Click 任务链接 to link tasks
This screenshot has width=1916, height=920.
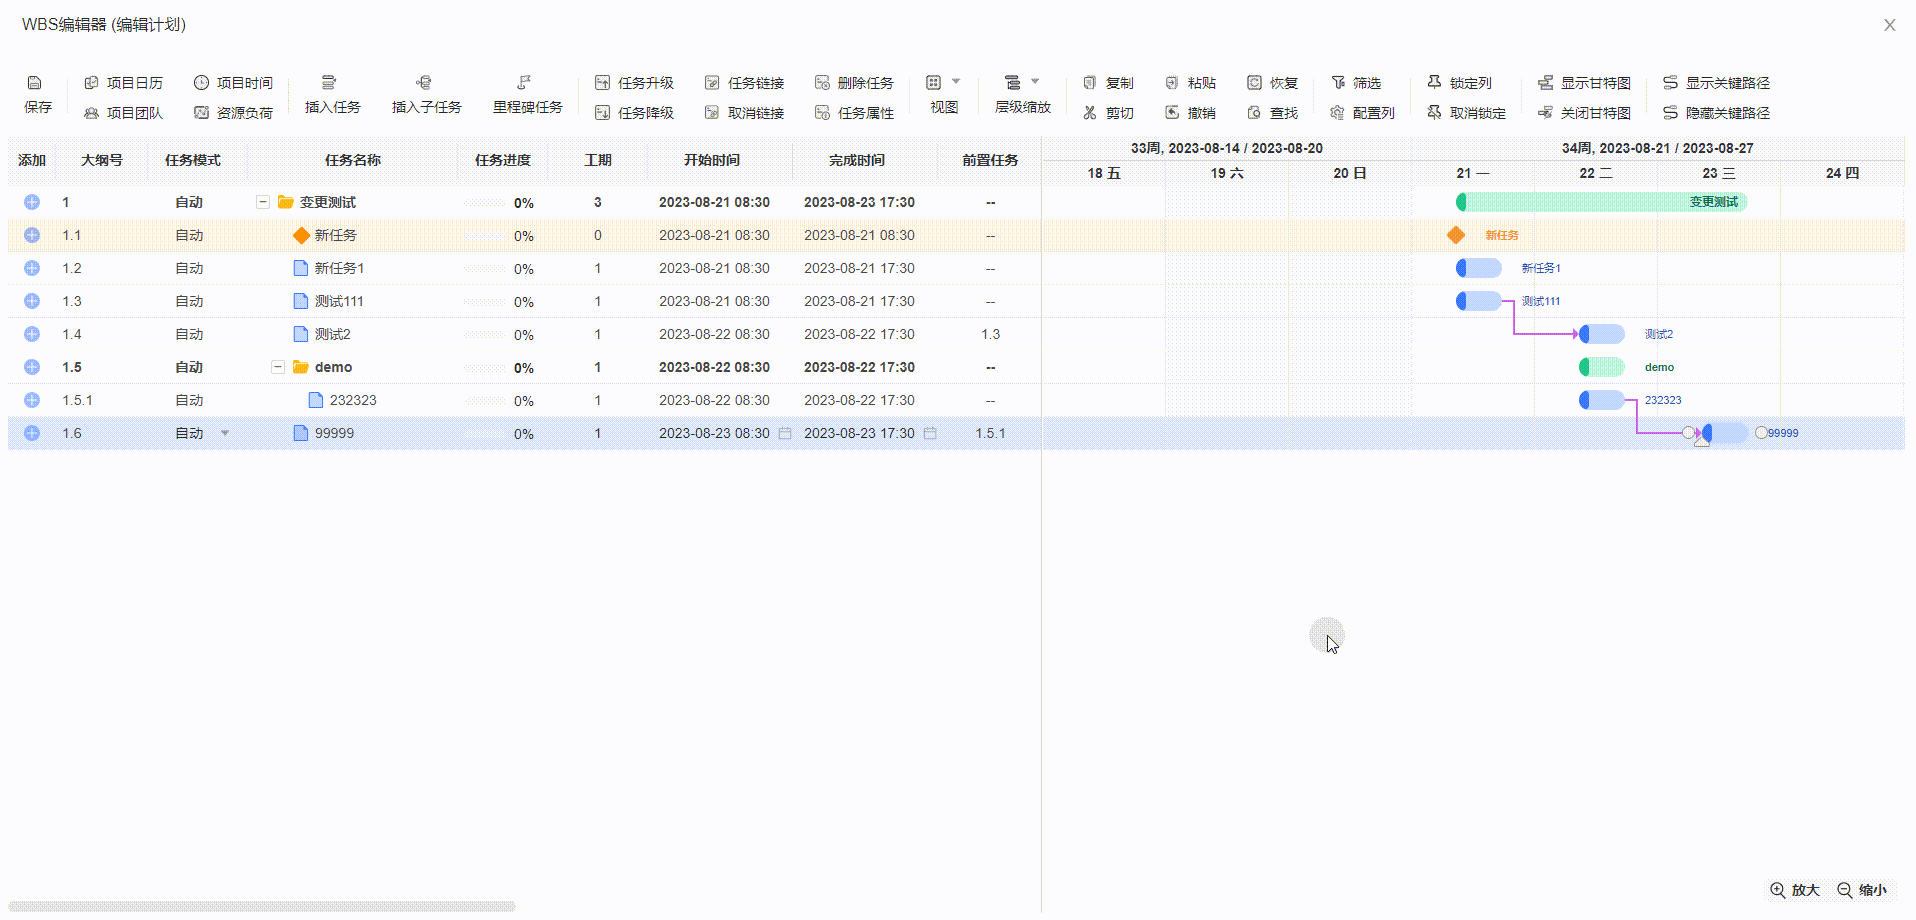click(x=744, y=83)
